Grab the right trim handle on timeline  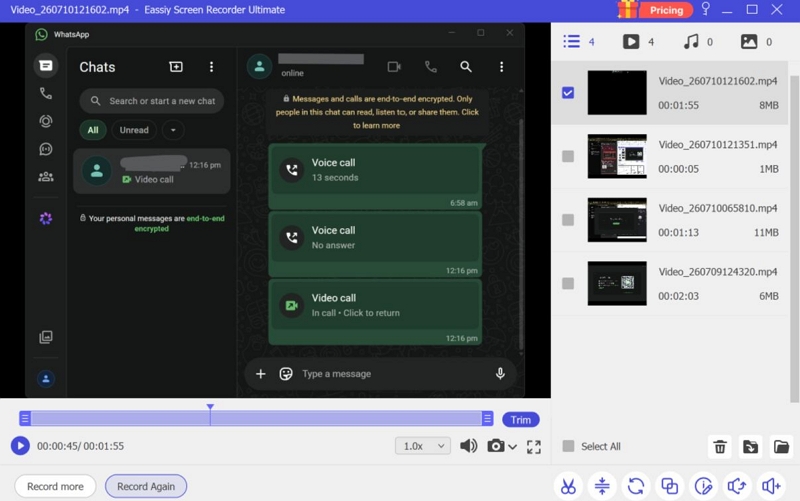tap(487, 419)
